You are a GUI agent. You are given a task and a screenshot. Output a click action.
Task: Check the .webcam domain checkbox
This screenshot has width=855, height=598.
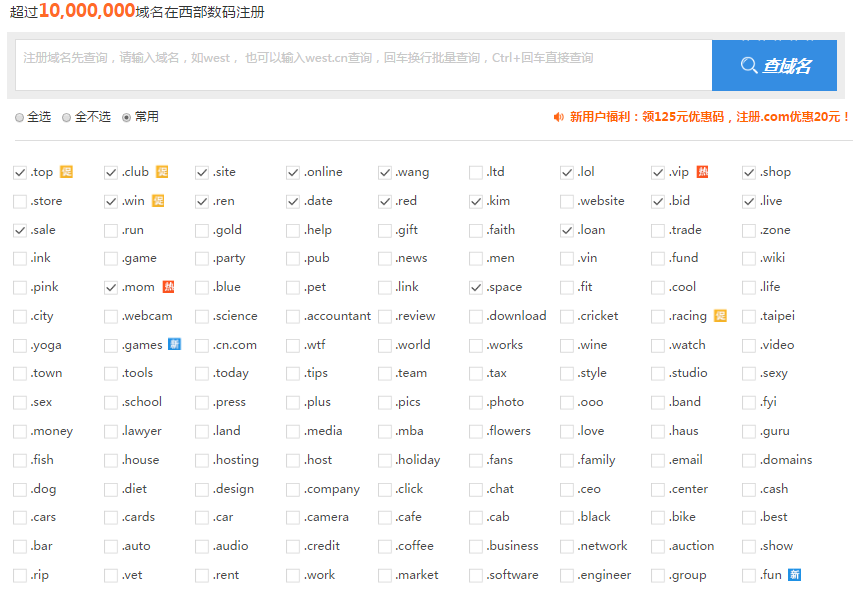point(111,317)
